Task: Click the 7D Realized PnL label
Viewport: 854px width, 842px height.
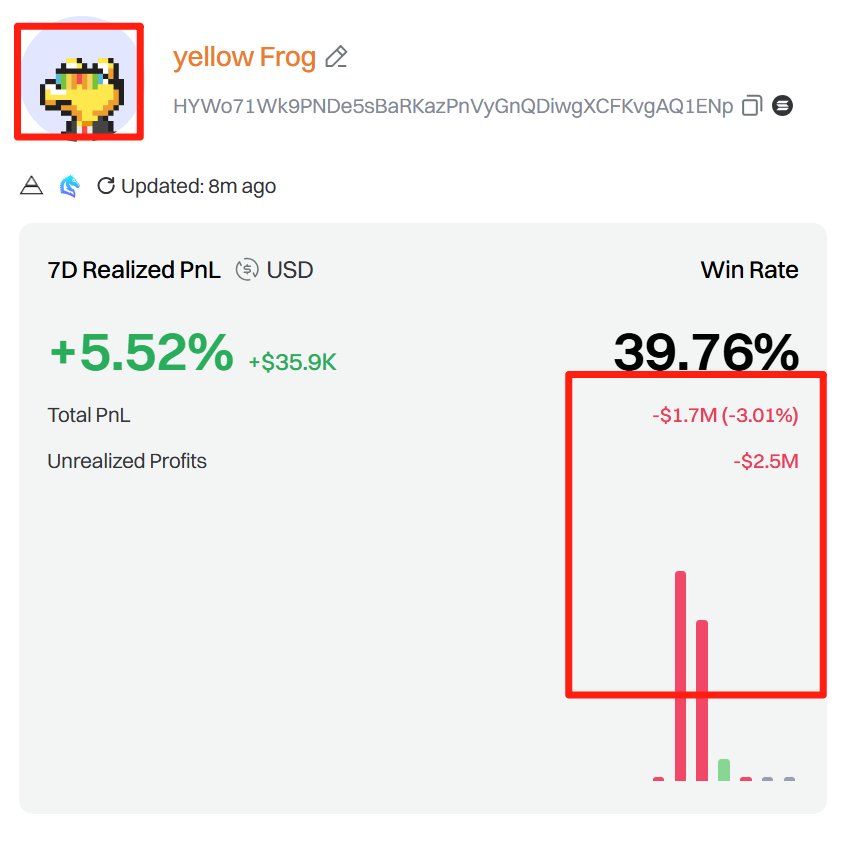Action: 134,270
